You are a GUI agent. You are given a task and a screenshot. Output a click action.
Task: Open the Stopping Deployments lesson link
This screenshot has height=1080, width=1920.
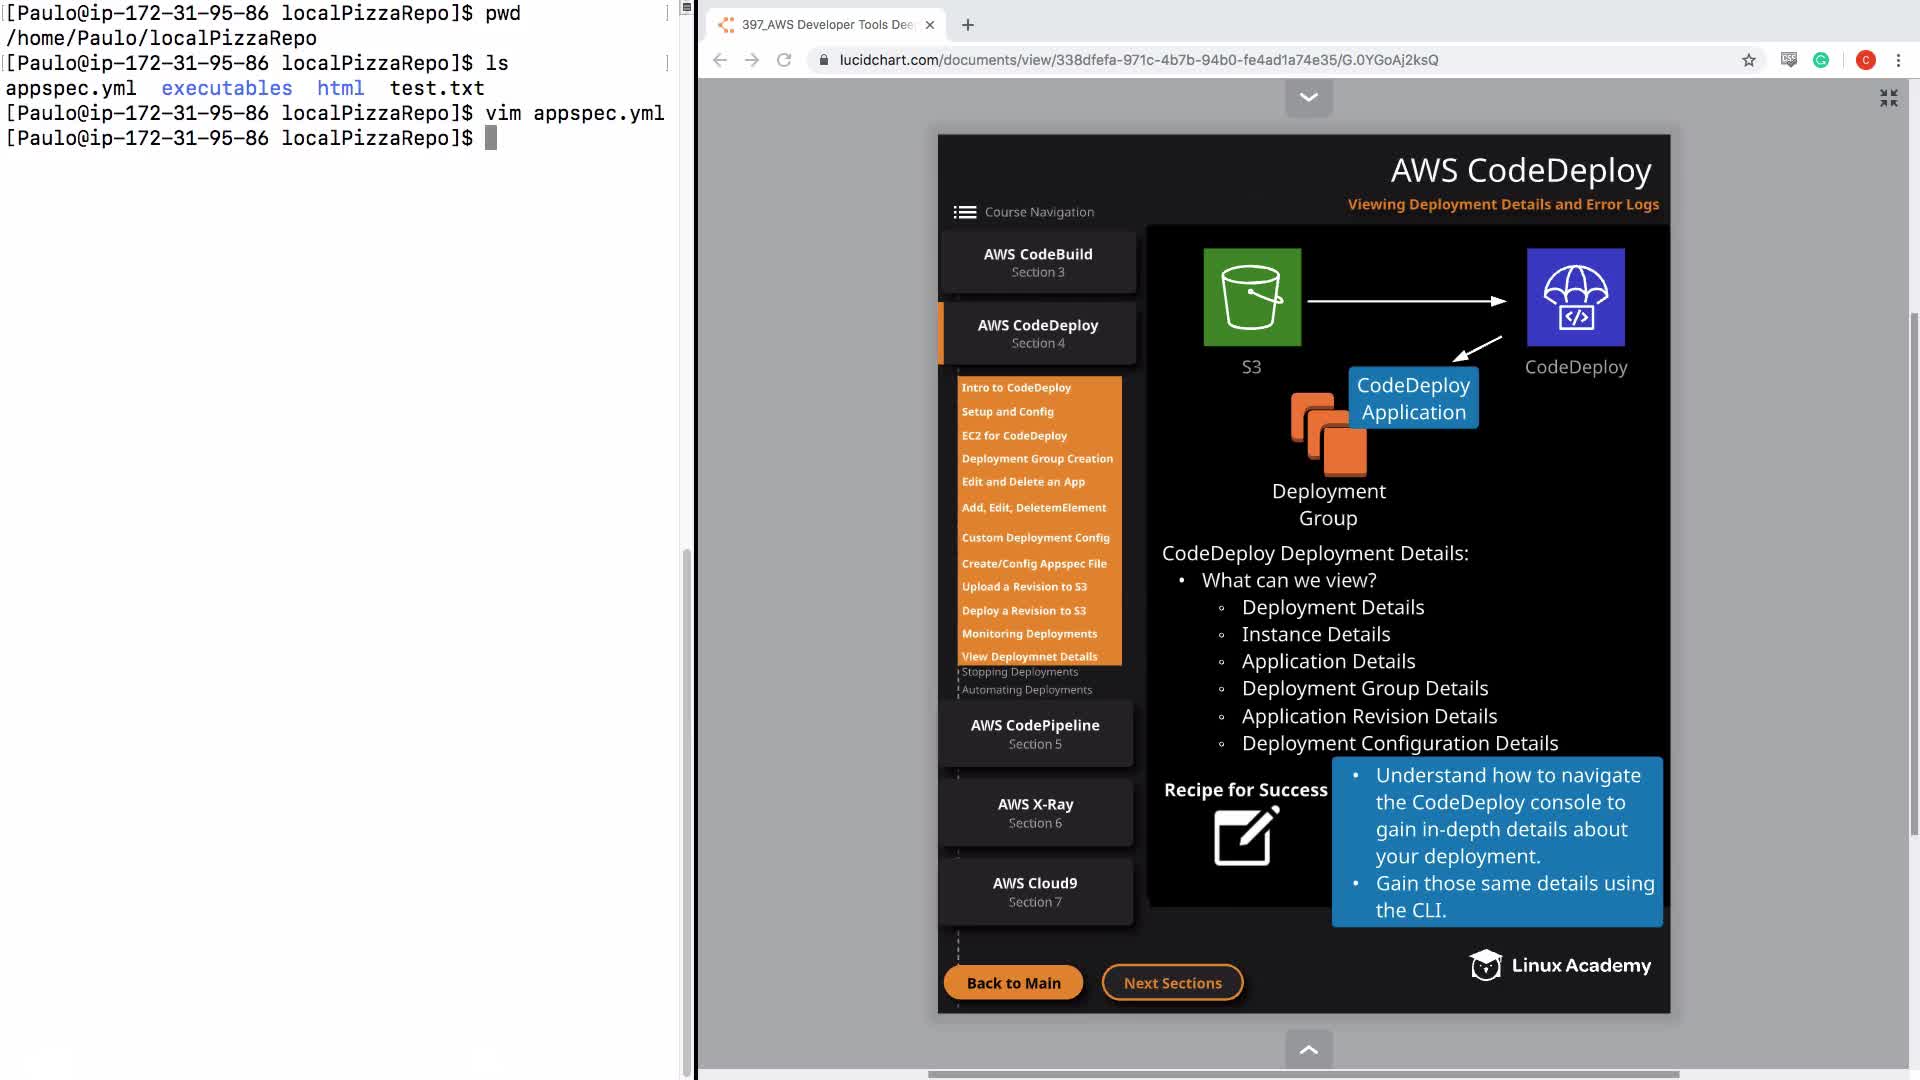tap(1019, 672)
